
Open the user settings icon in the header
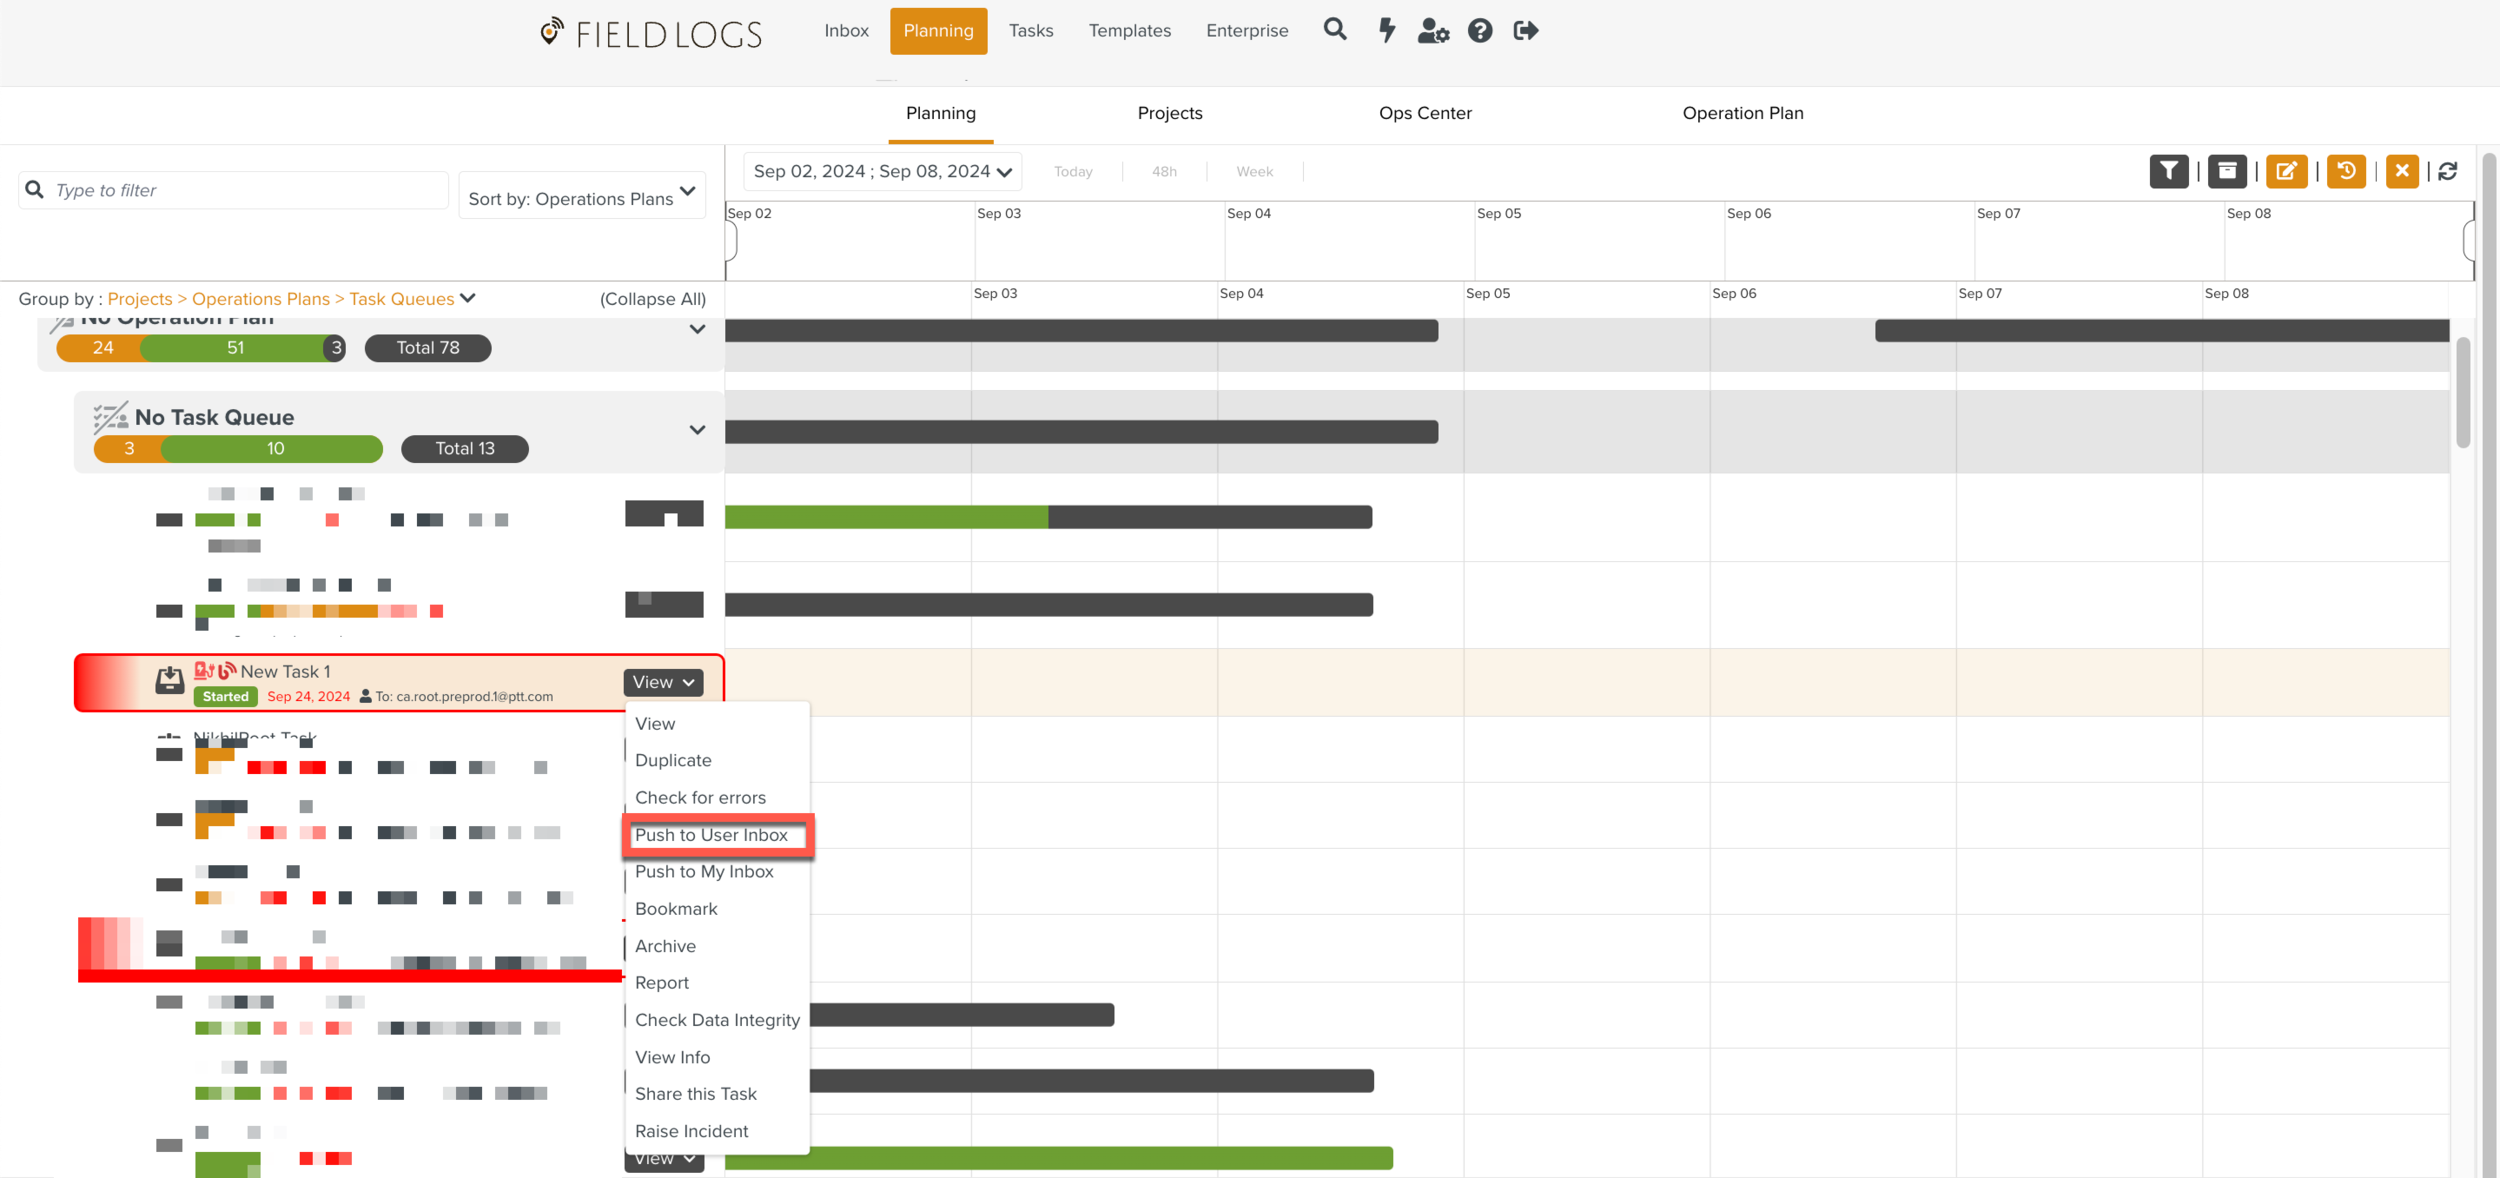click(x=1433, y=31)
